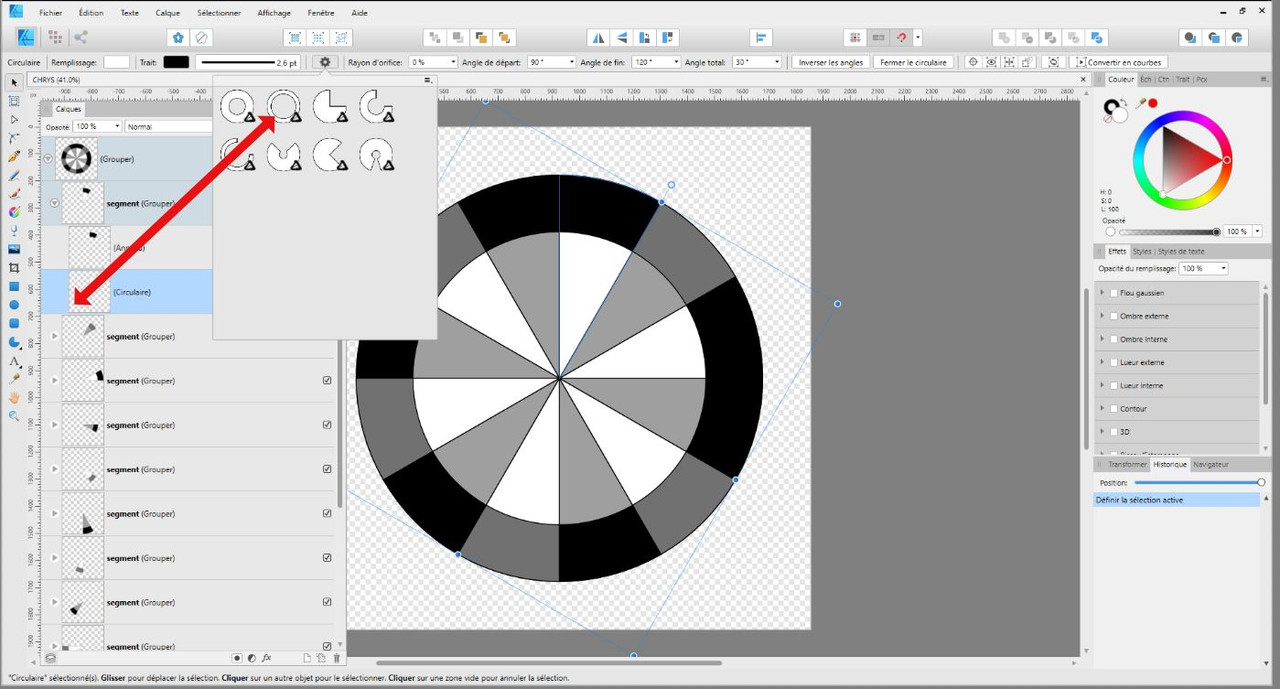This screenshot has height=689, width=1280.
Task: Tick the Ombre externe checkbox
Action: [1113, 316]
